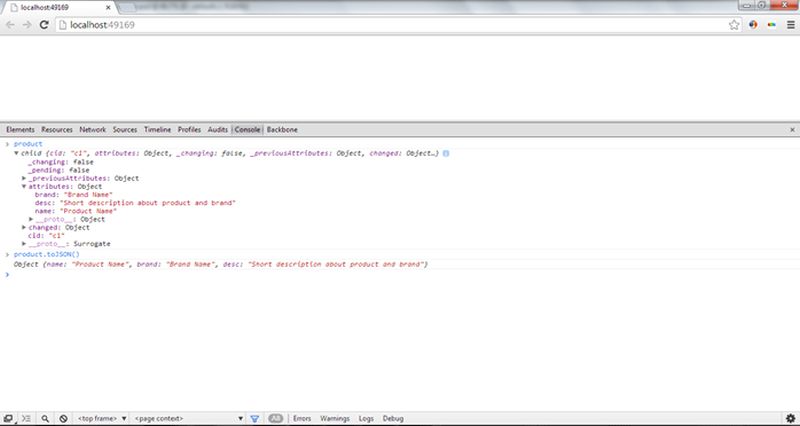Filter console by Logs
Viewport: 800px width, 426px height.
click(366, 418)
